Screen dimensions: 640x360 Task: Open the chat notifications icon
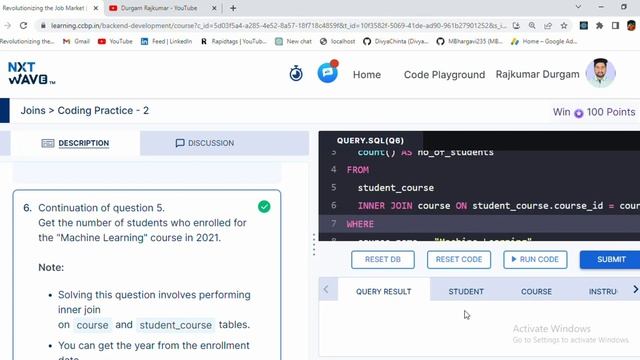[x=328, y=73]
